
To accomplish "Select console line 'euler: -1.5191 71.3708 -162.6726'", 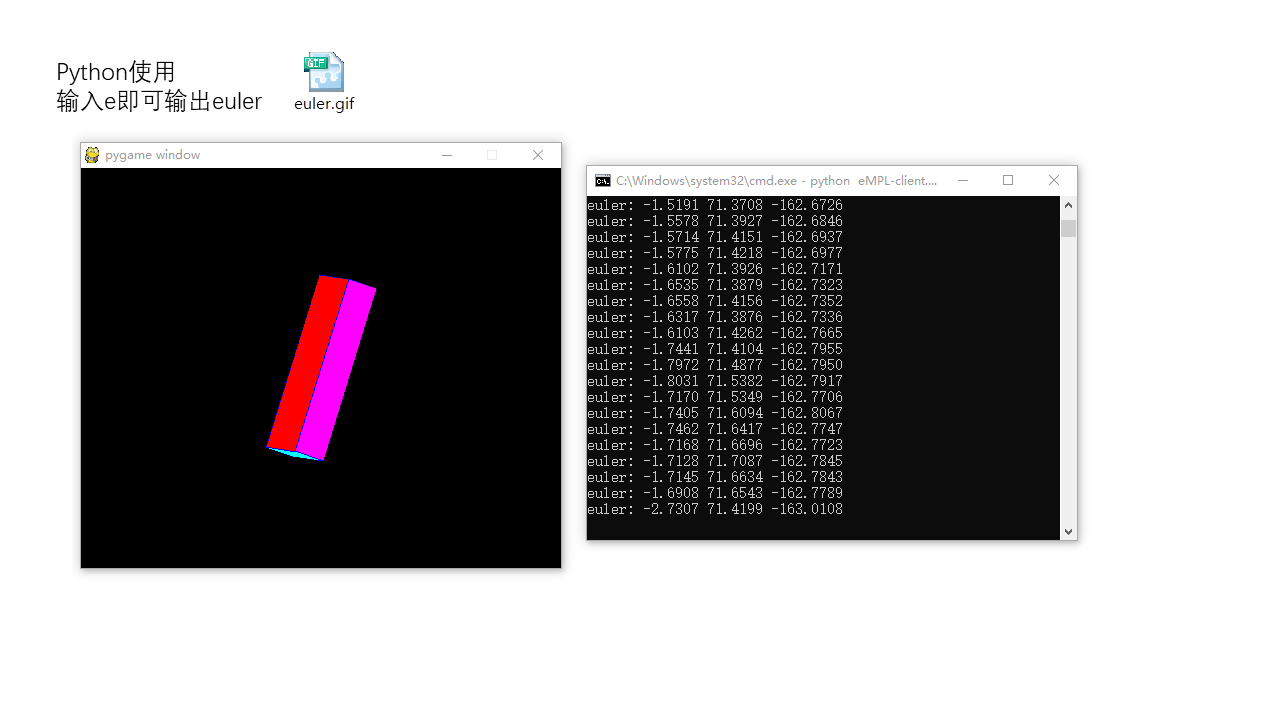I will coord(715,205).
